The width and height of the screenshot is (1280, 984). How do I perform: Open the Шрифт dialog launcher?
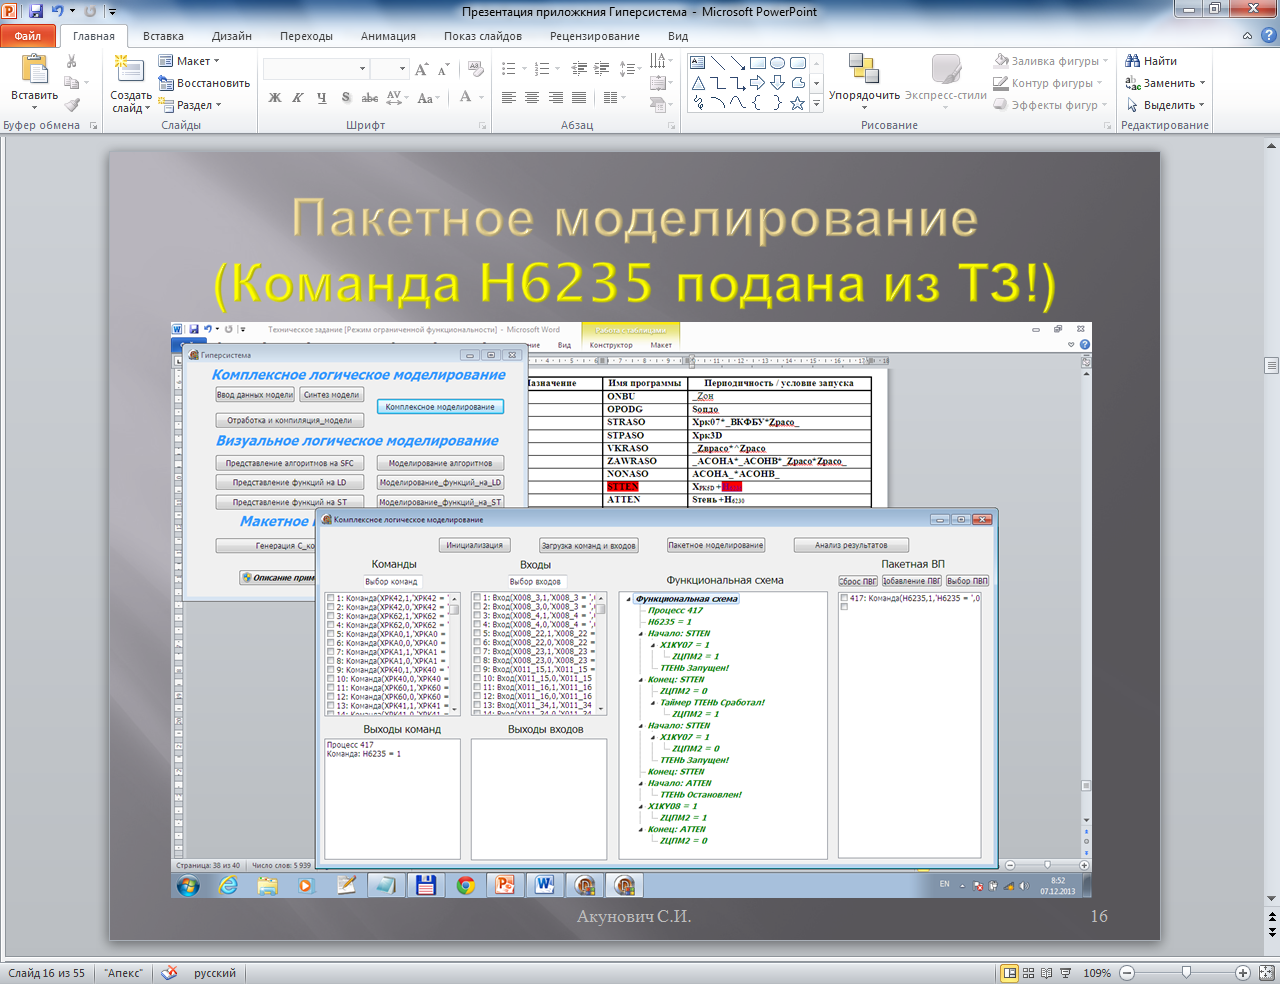(x=482, y=126)
